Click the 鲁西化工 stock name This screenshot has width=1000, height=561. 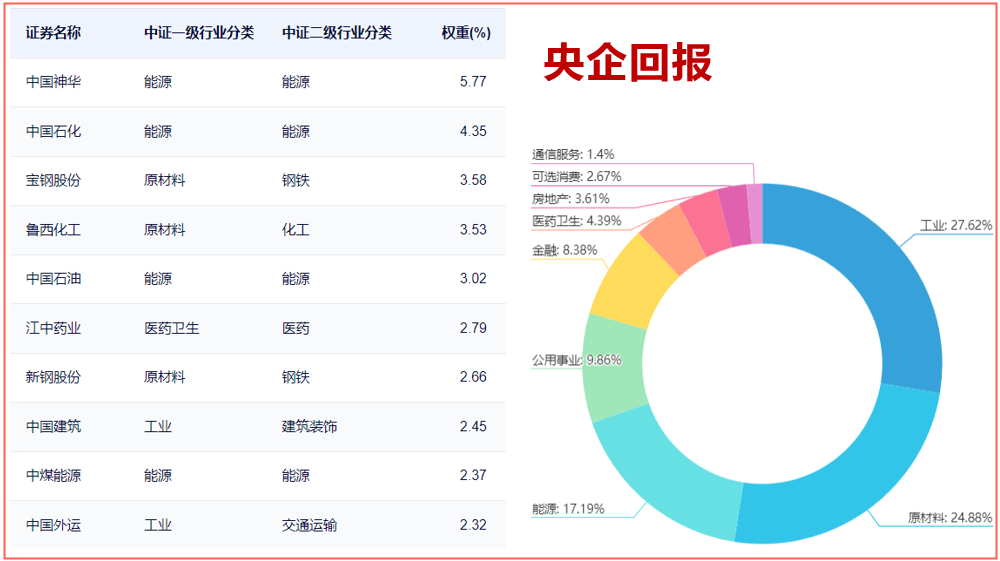pos(53,230)
